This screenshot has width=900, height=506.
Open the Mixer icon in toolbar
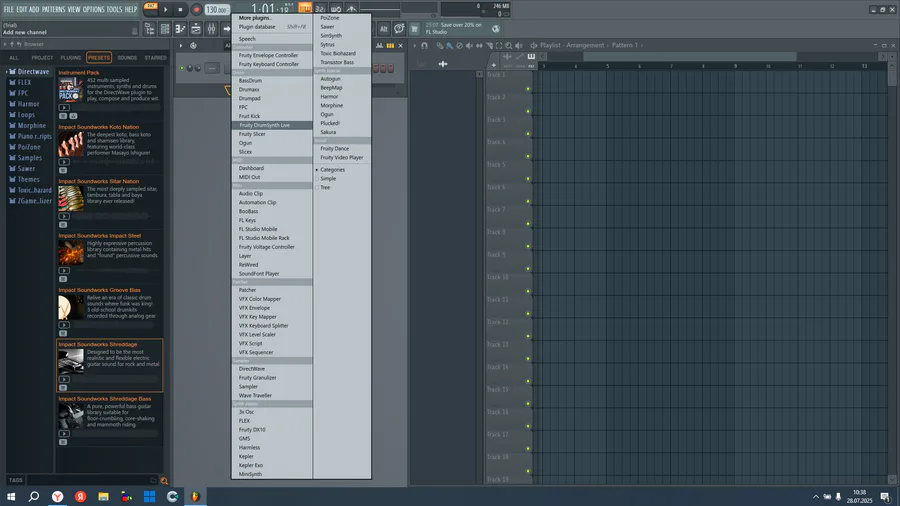(x=211, y=29)
